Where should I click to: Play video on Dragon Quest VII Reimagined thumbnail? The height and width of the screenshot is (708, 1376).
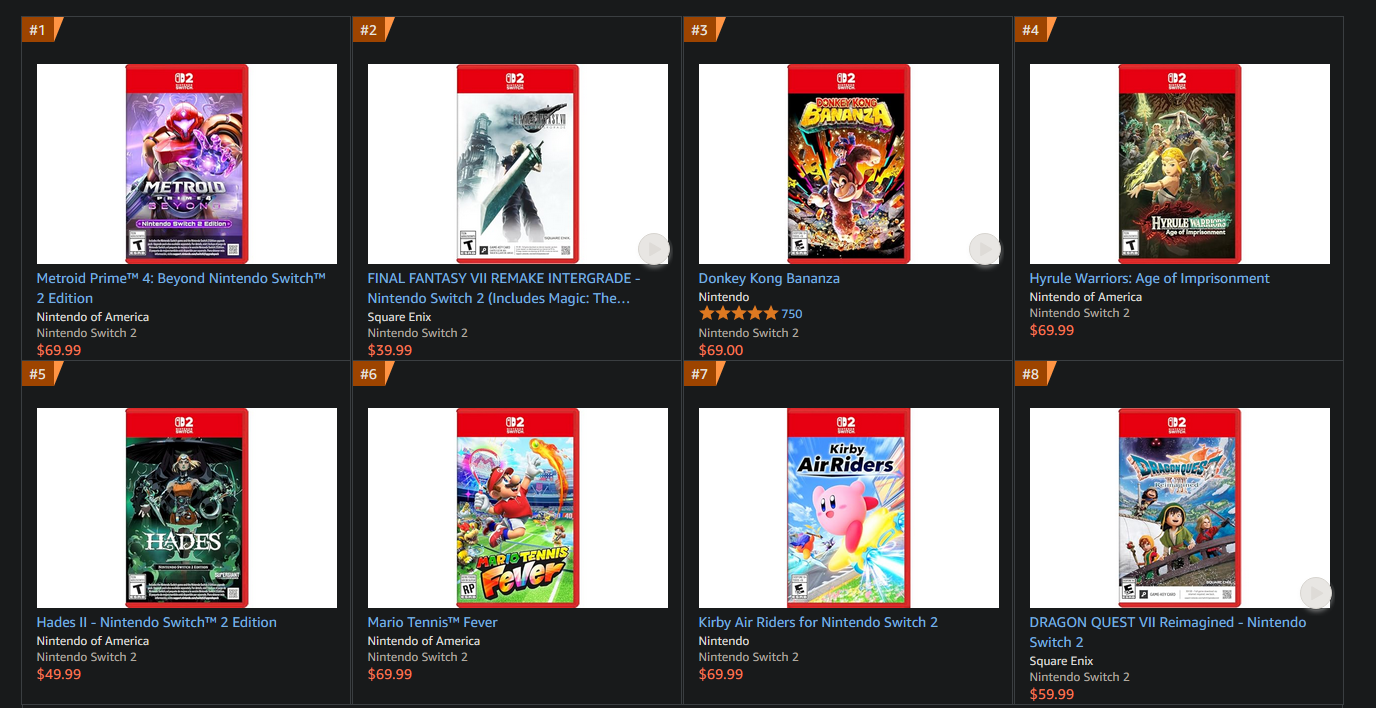pyautogui.click(x=1315, y=593)
